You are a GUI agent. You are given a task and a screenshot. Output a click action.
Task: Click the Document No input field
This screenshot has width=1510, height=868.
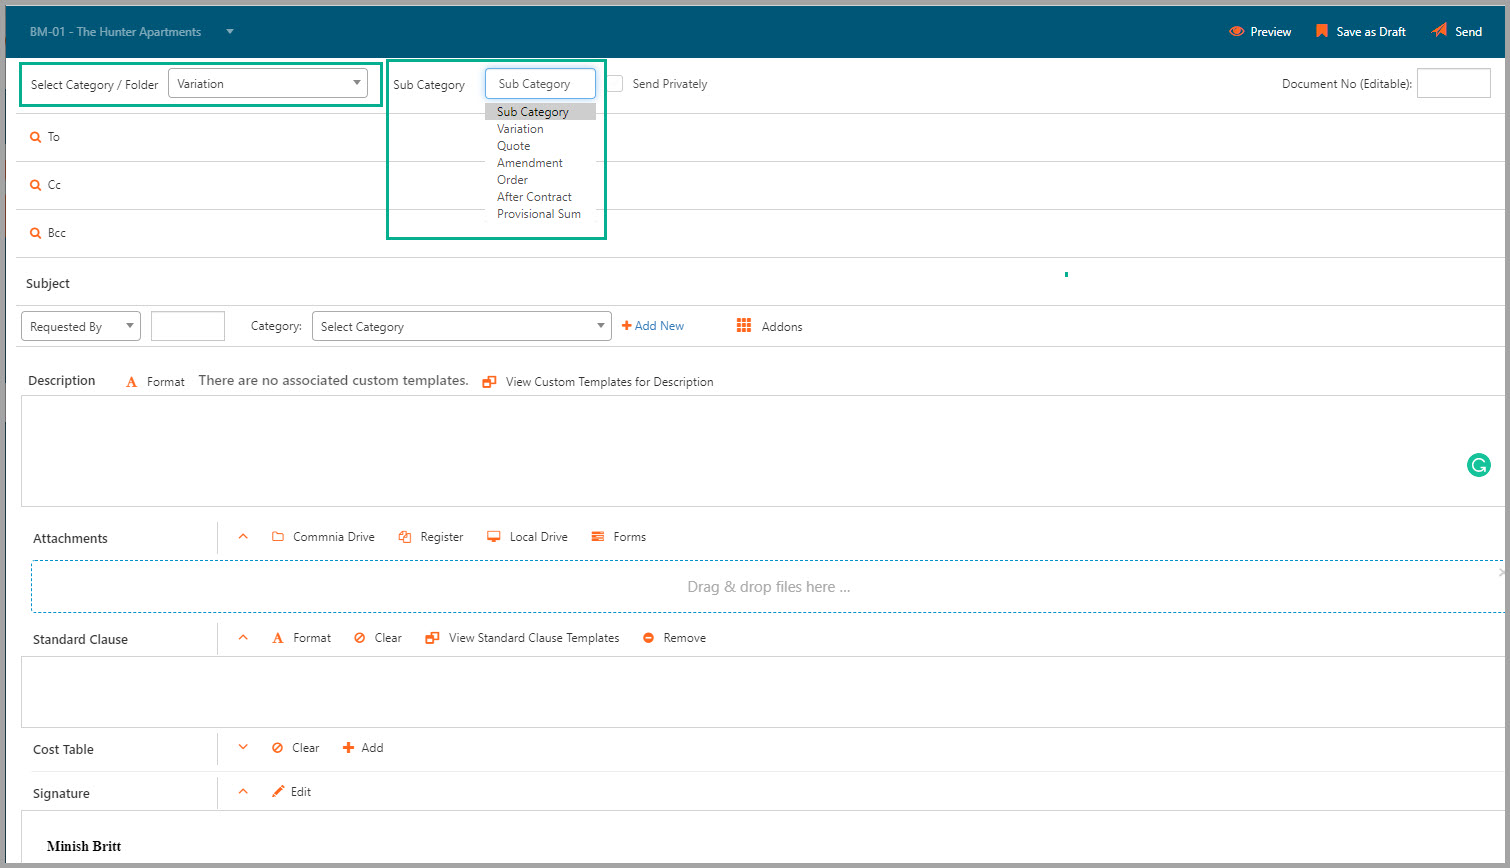[x=1454, y=84]
